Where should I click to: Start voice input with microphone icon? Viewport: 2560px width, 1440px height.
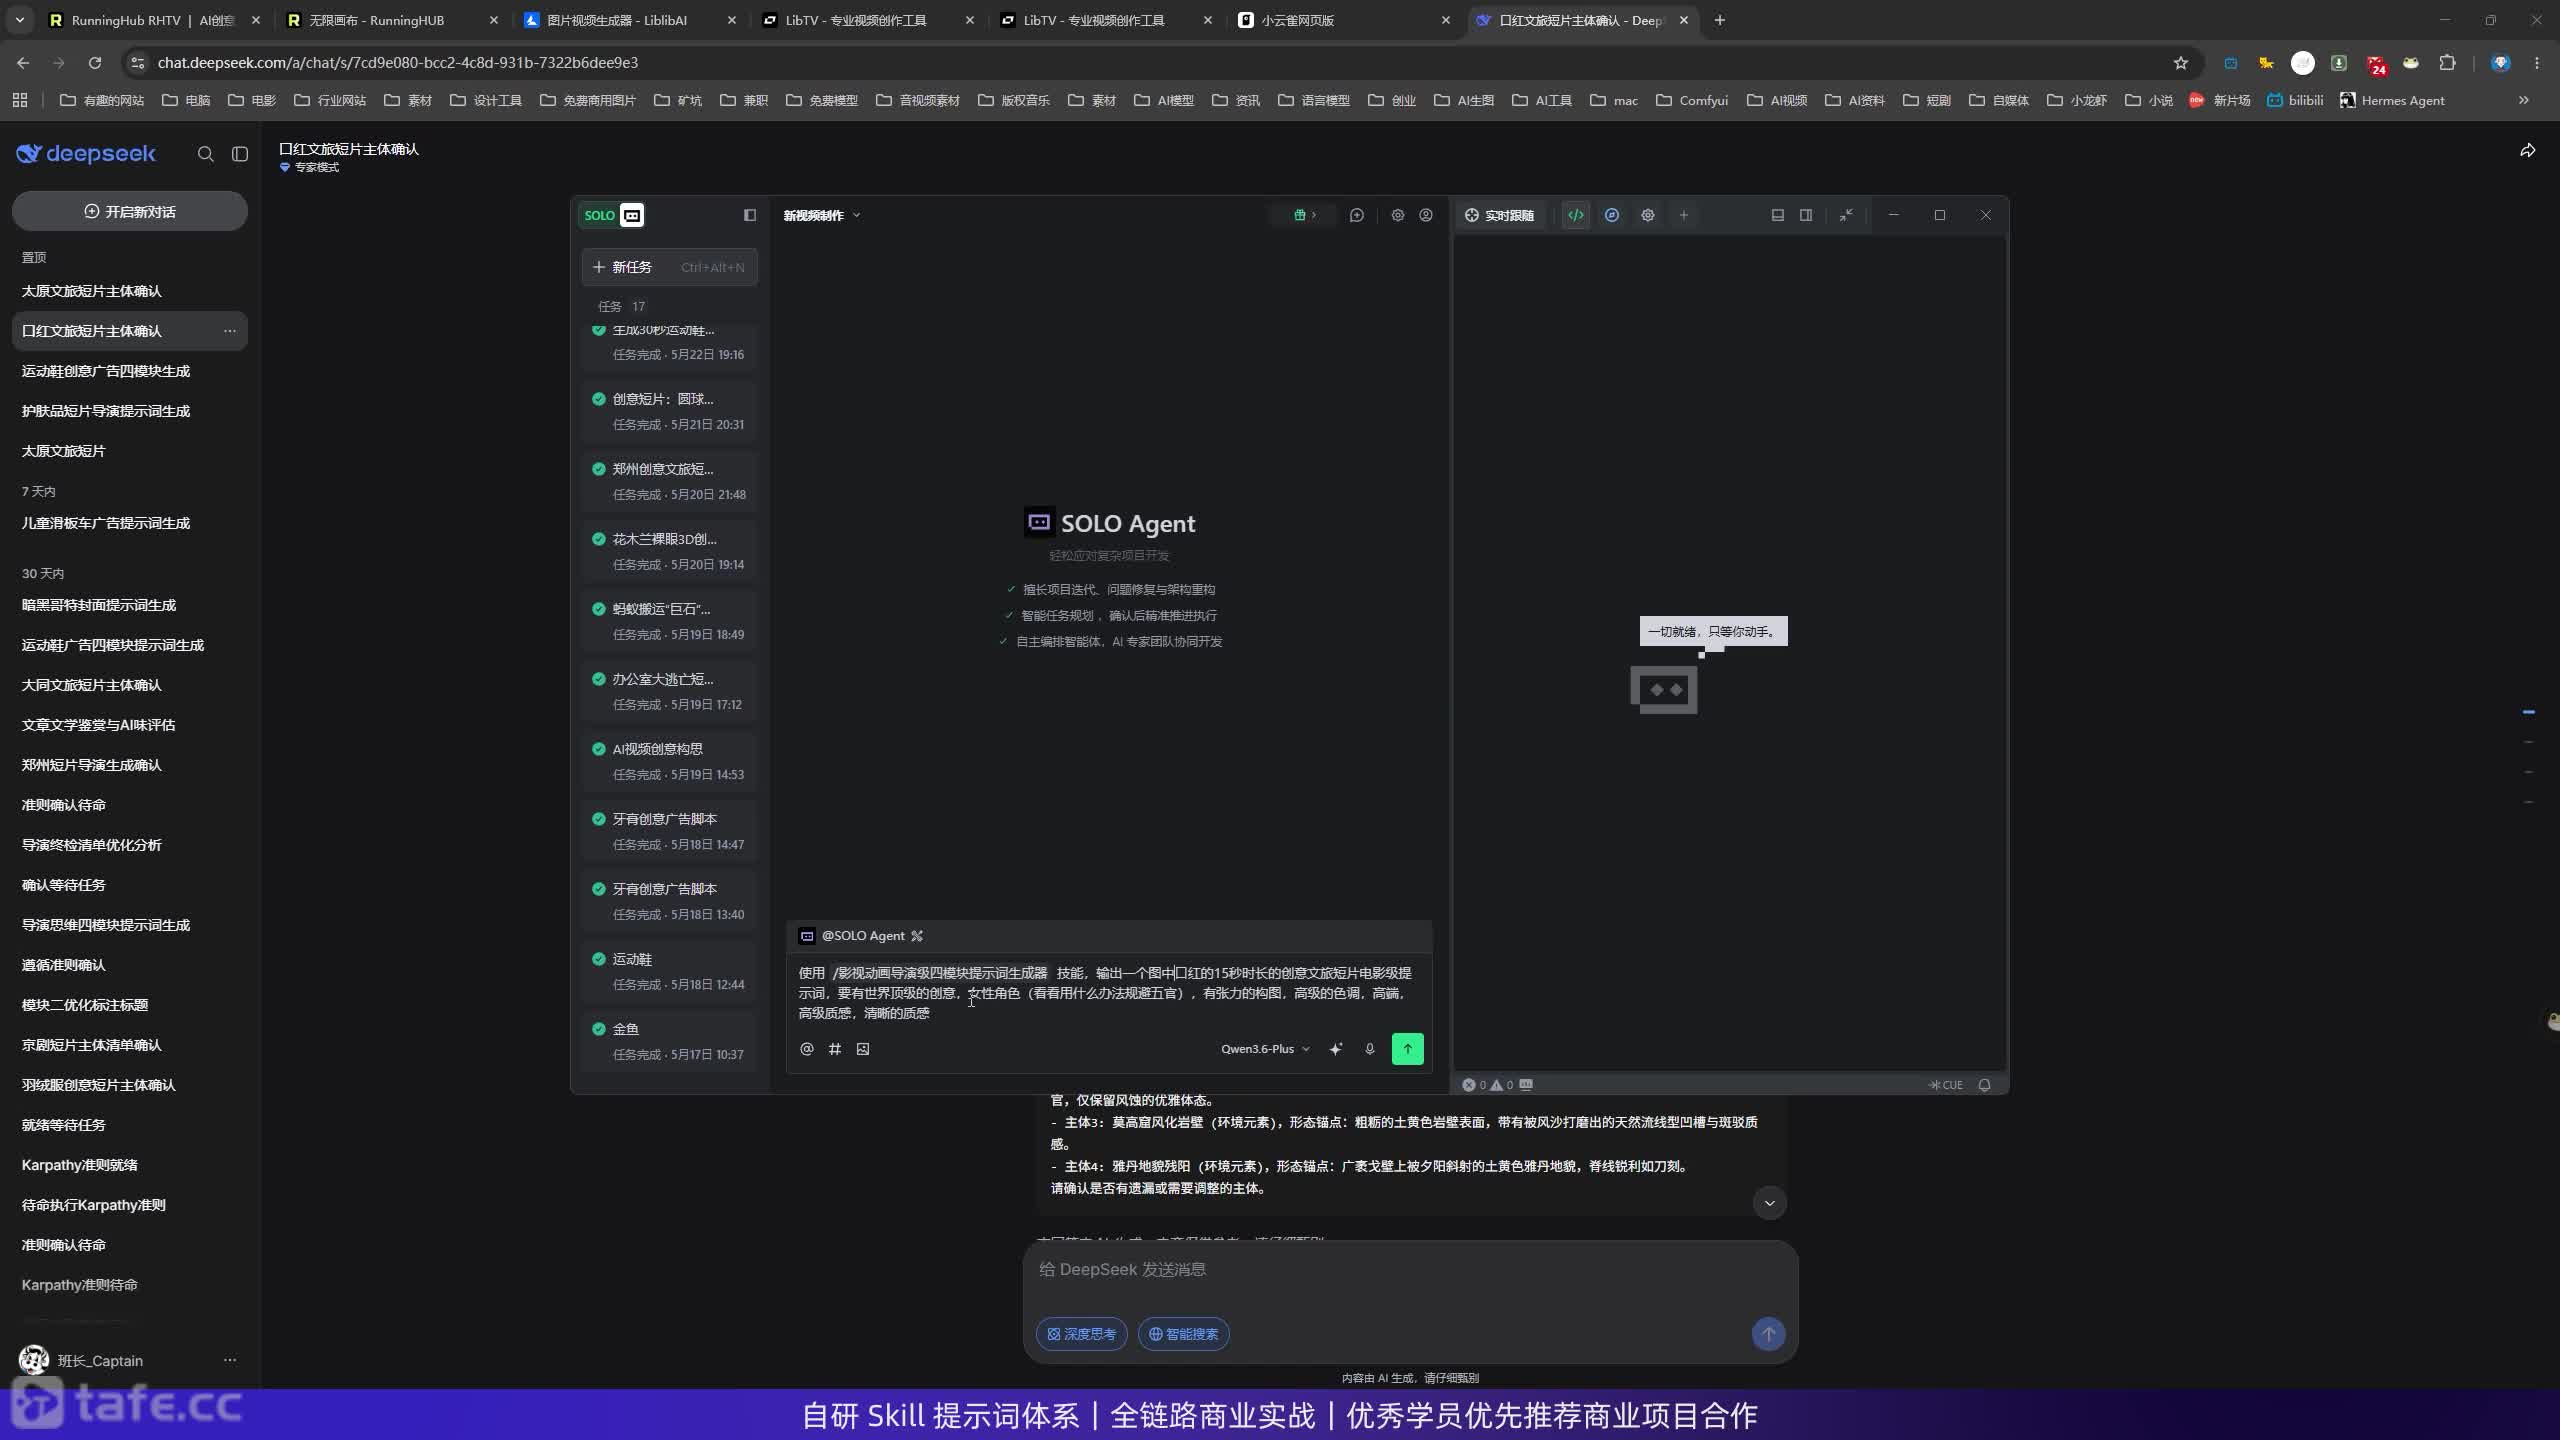point(1370,1049)
